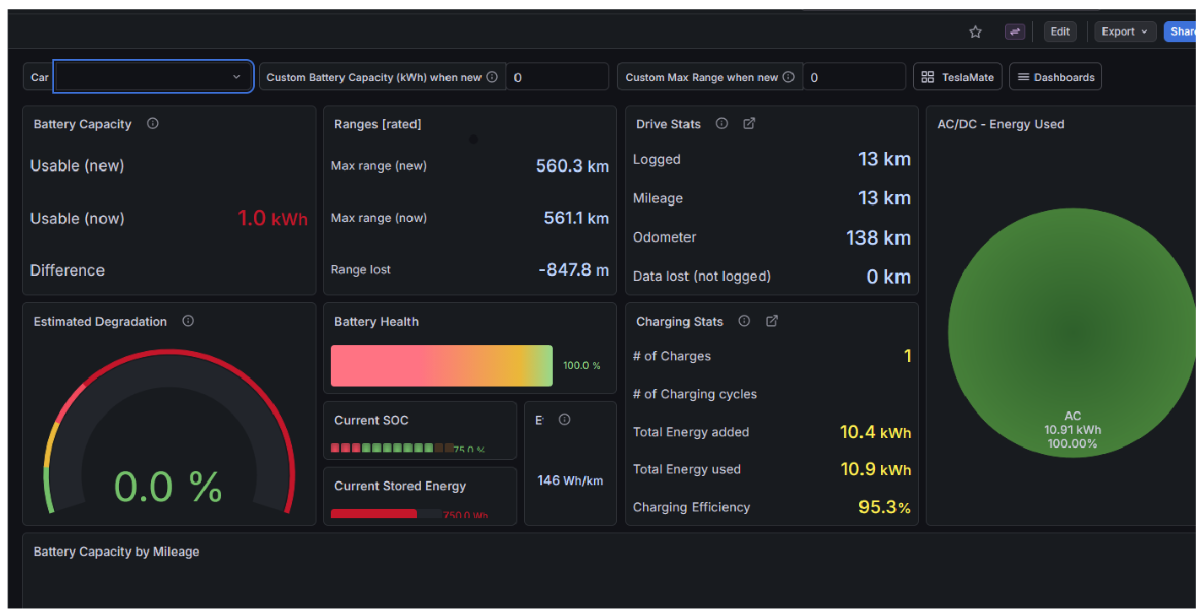Star this dashboard as favorite
This screenshot has height=611, width=1200.
(x=975, y=32)
